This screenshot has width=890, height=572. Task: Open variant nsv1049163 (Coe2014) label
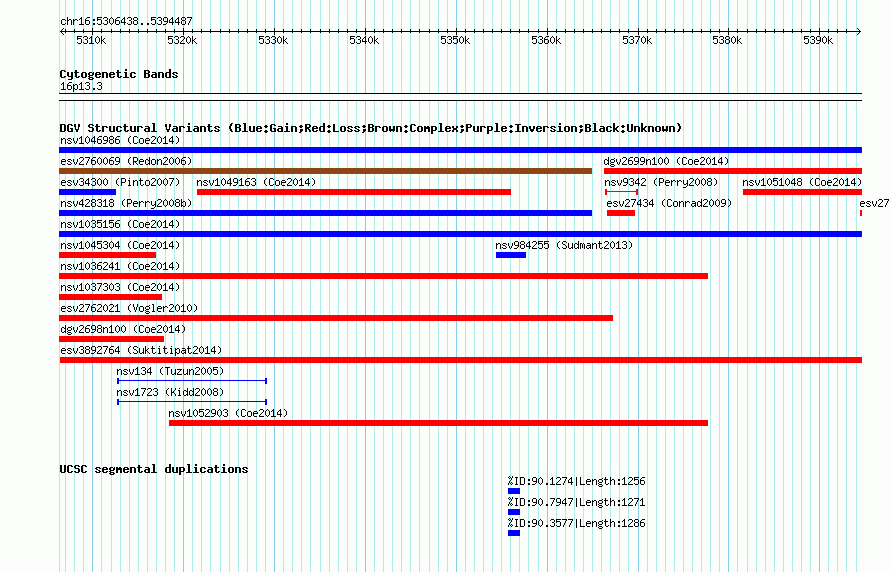(256, 182)
